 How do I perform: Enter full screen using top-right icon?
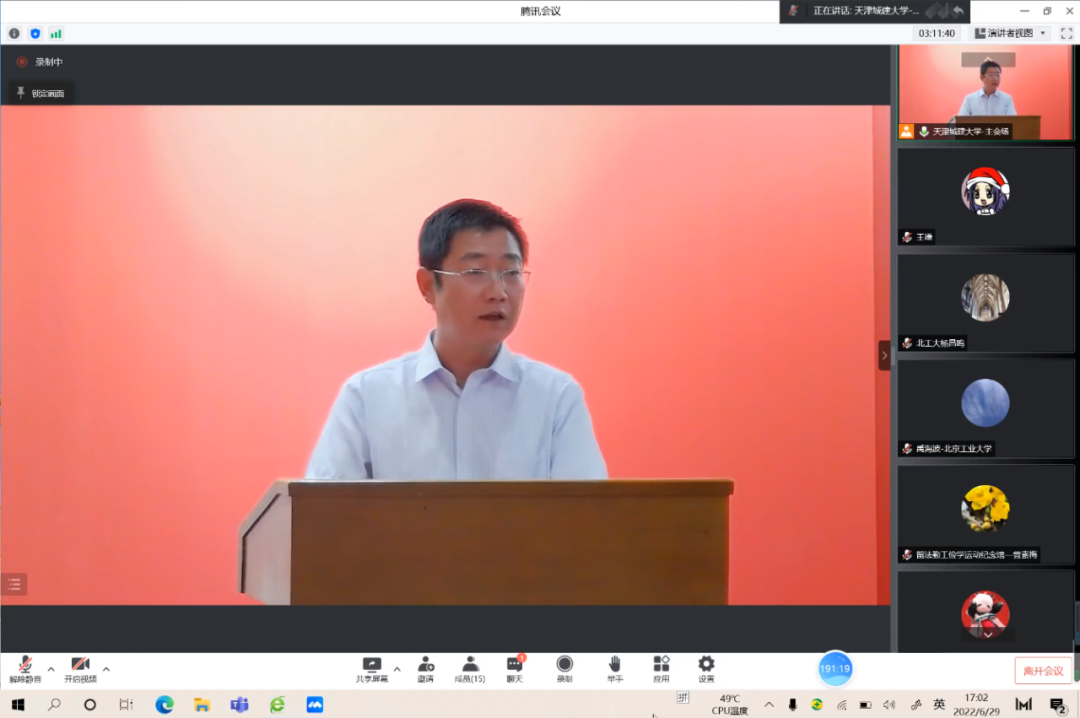(1066, 33)
